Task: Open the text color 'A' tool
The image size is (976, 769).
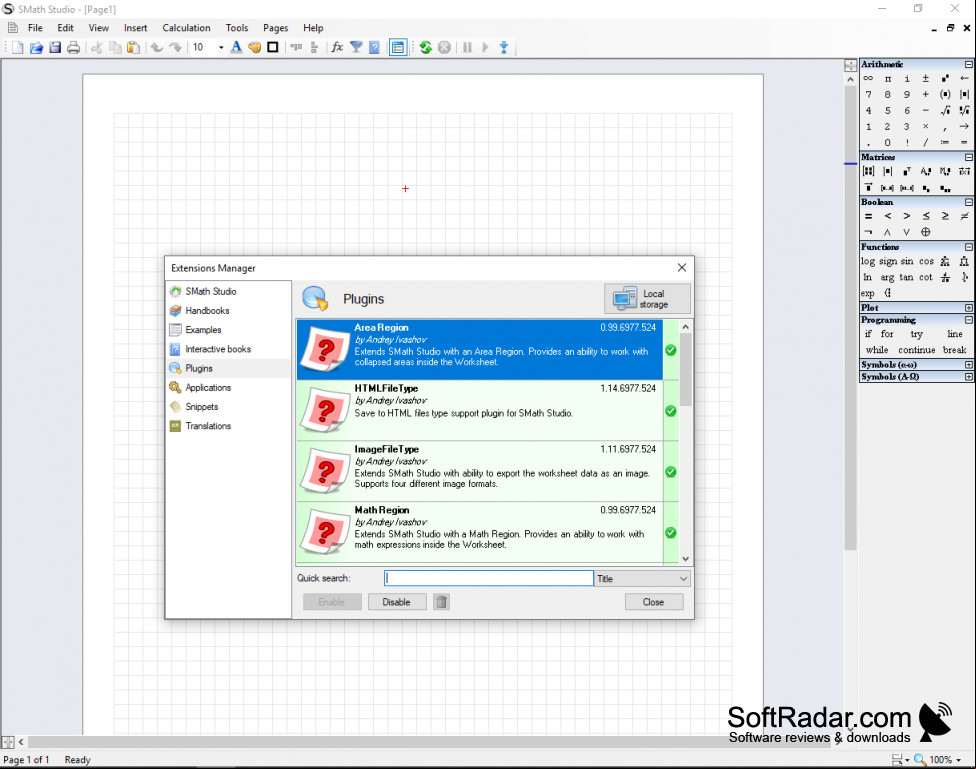Action: (236, 47)
